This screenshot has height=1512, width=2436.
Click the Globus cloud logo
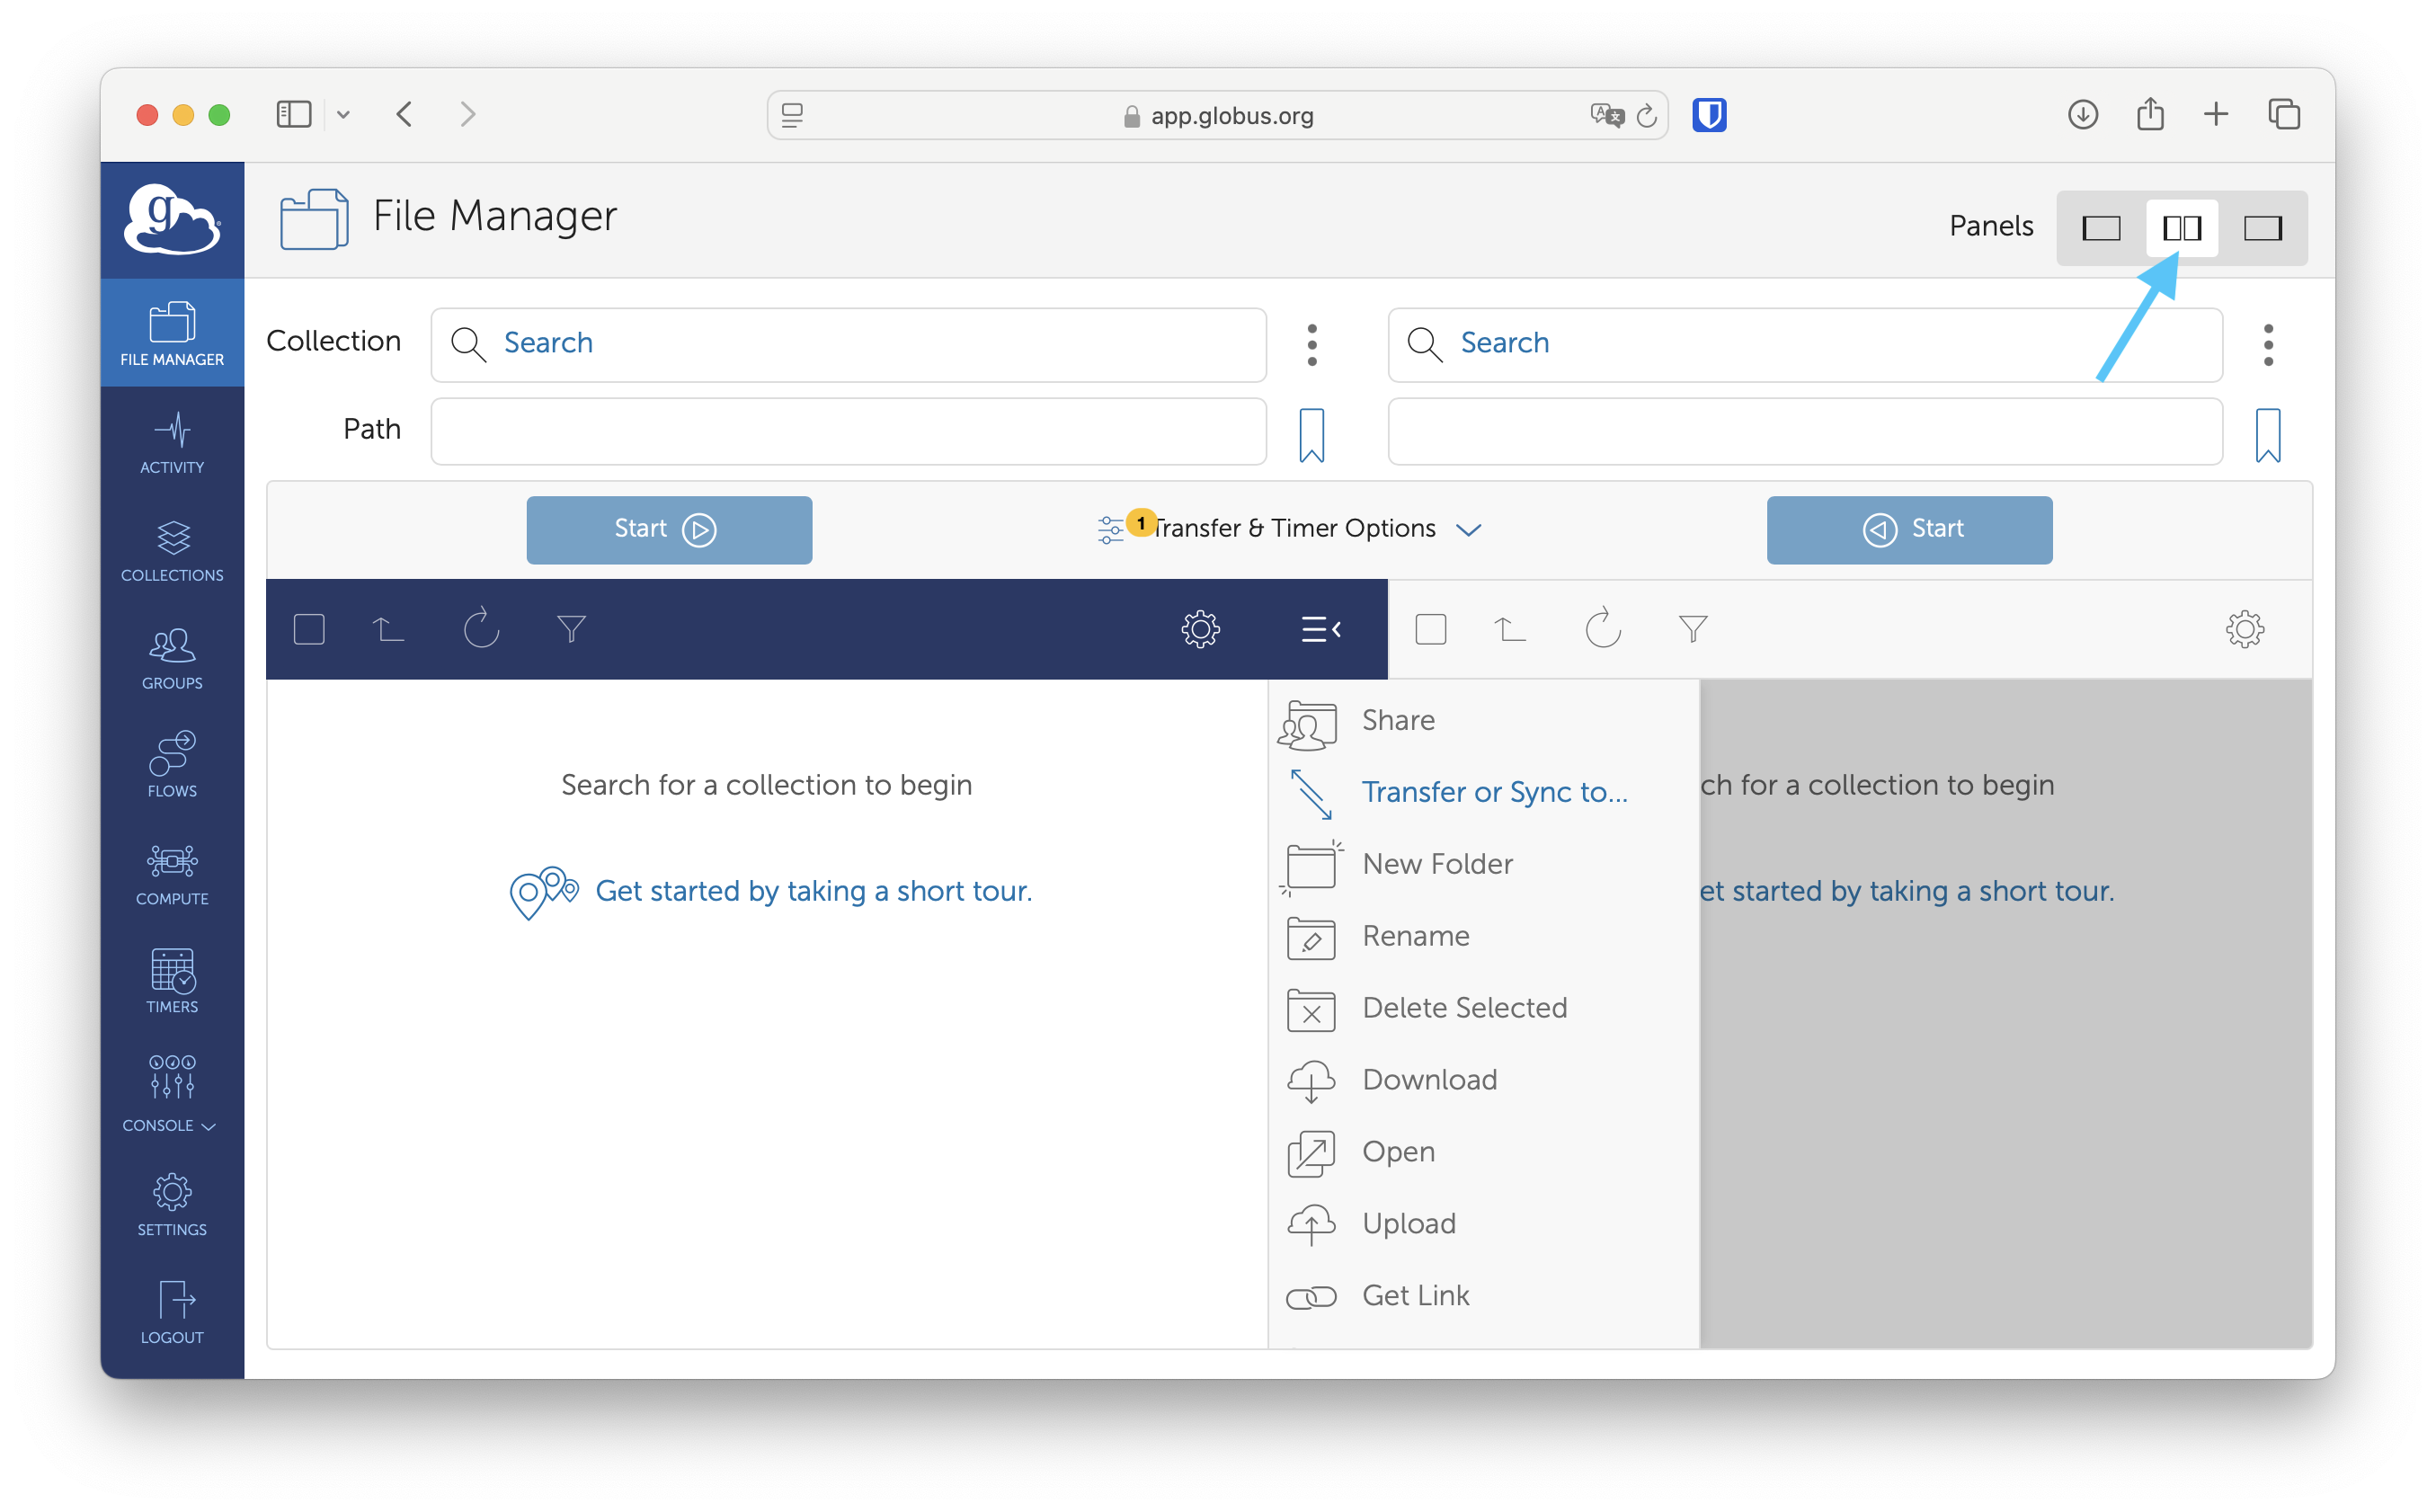click(172, 219)
